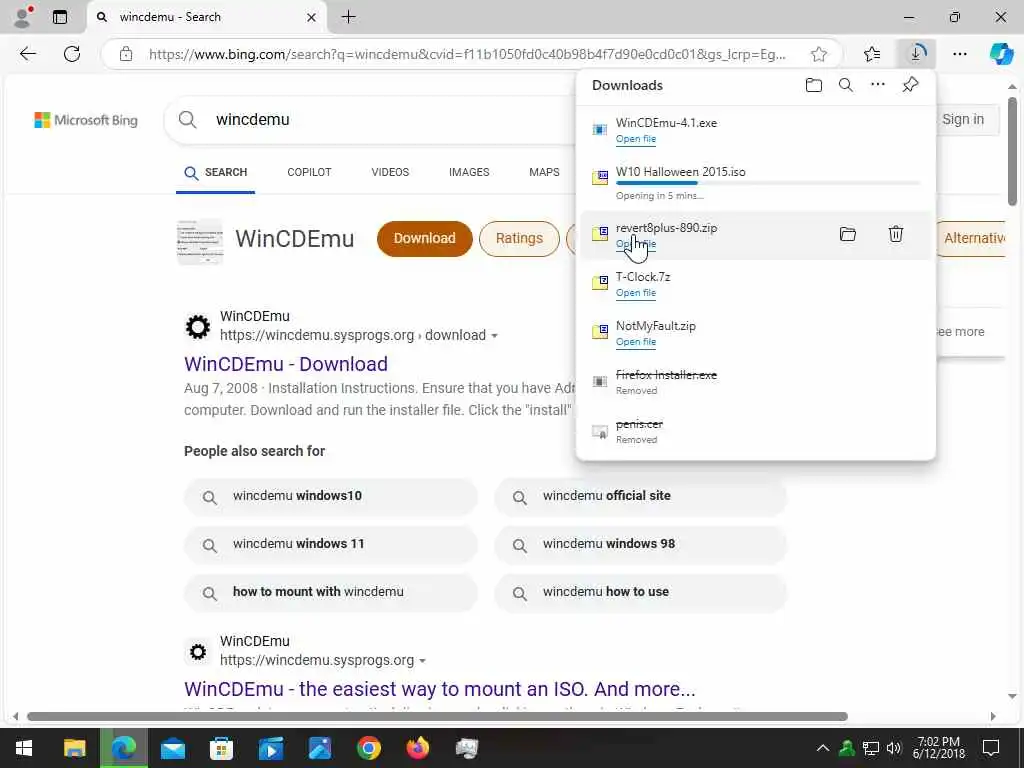The width and height of the screenshot is (1024, 768).
Task: Click the W10 Halloween download progress bar
Action: (x=767, y=184)
